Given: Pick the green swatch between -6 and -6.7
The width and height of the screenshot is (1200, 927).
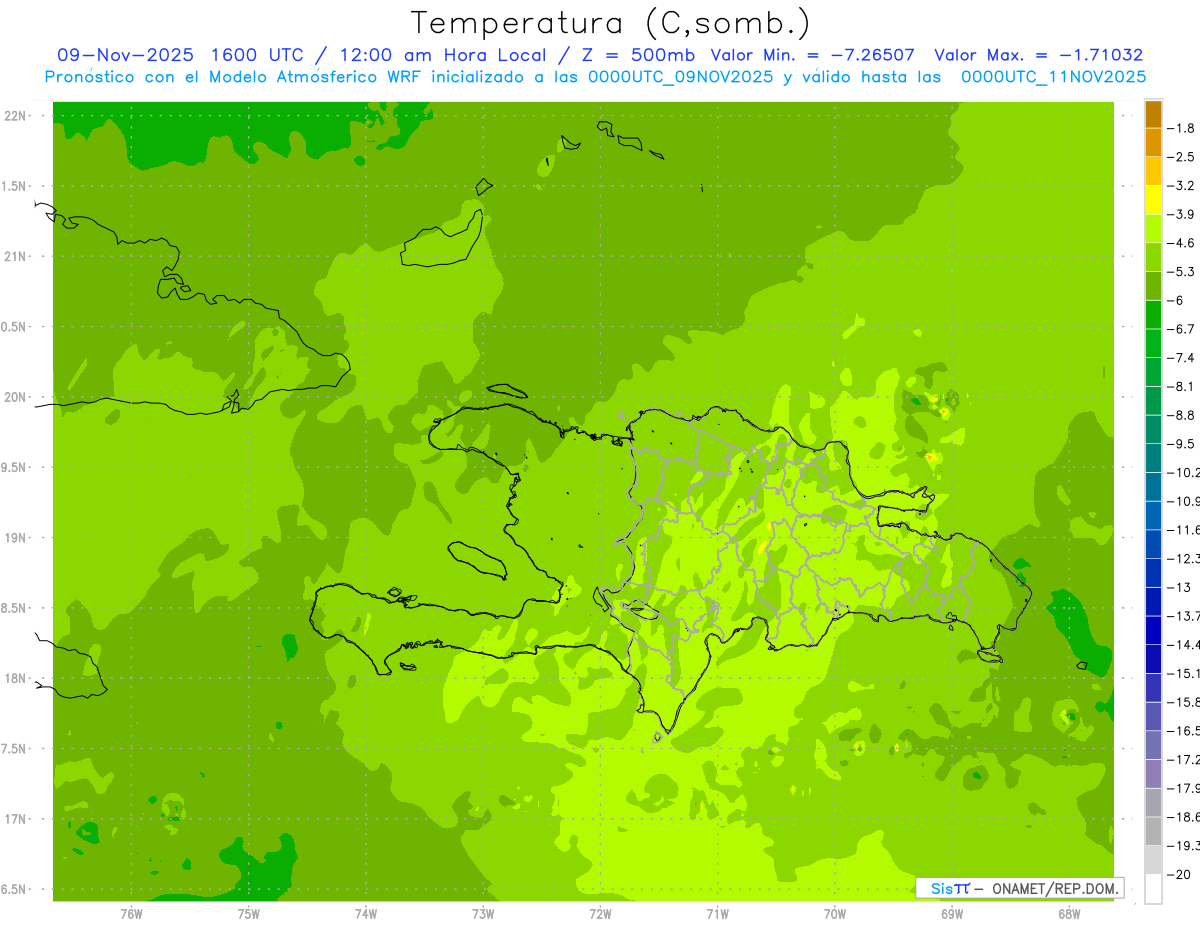Looking at the screenshot, I should point(1153,314).
